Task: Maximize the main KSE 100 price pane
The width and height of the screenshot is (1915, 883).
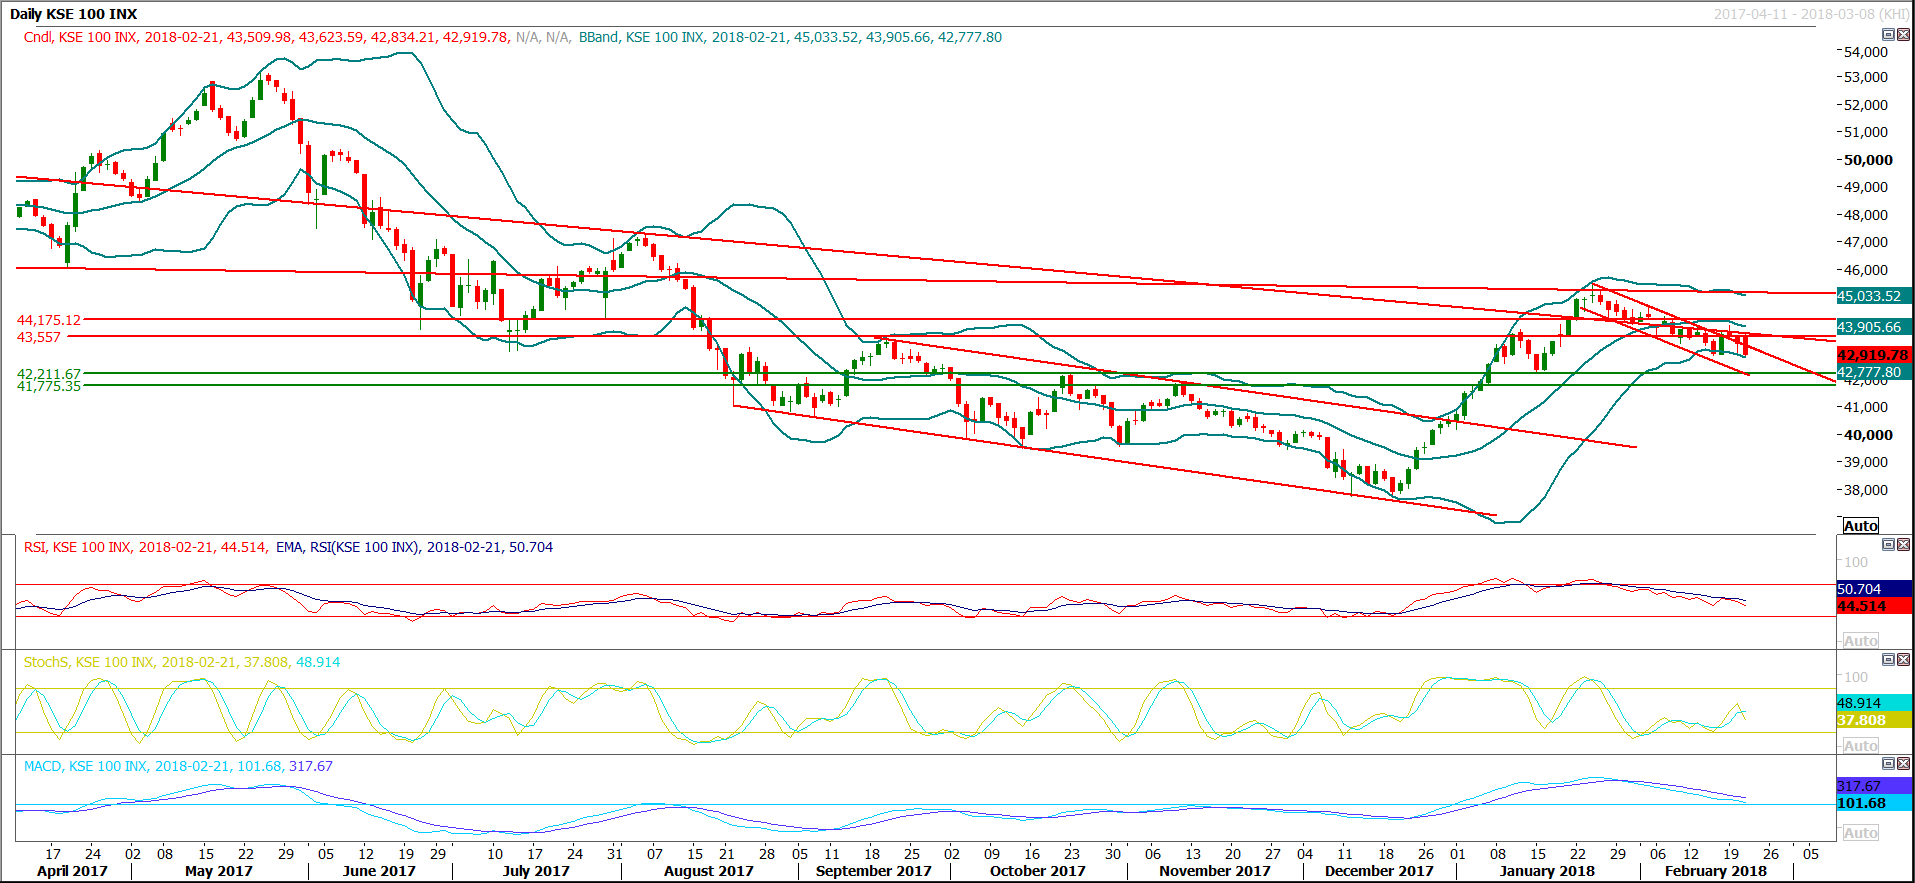Action: point(1888,34)
